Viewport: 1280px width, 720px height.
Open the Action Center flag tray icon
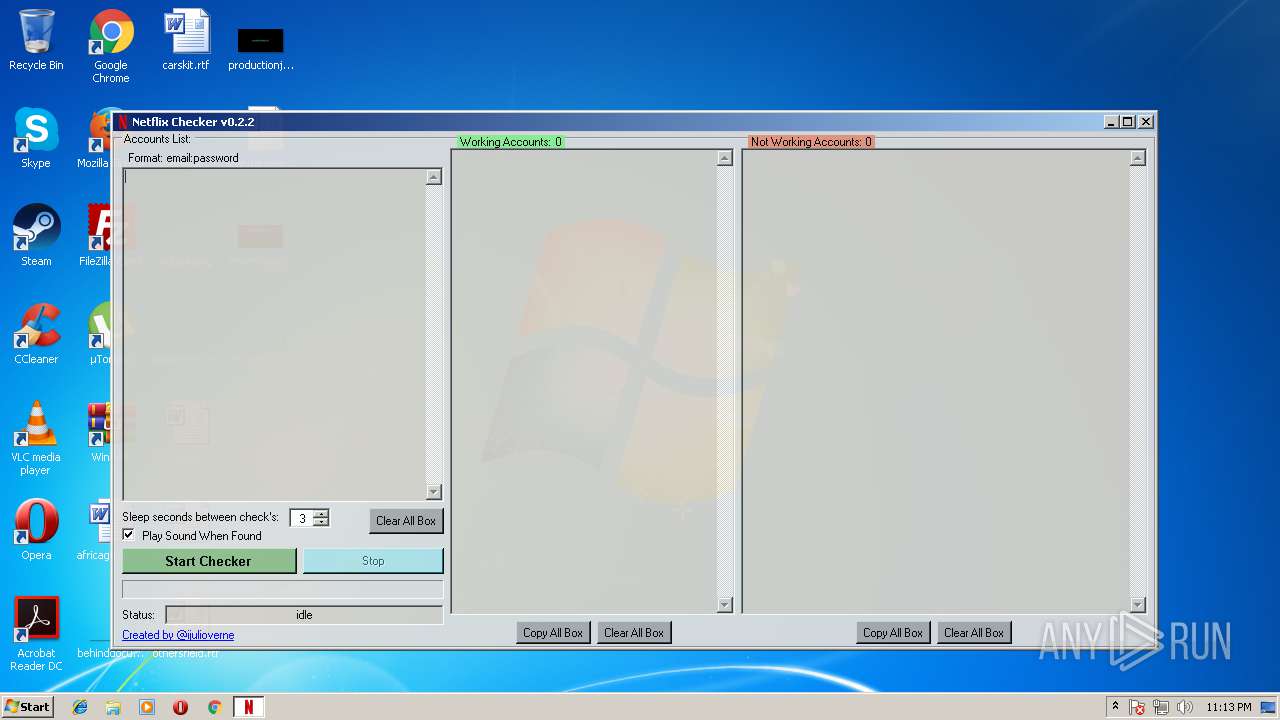pyautogui.click(x=1137, y=707)
